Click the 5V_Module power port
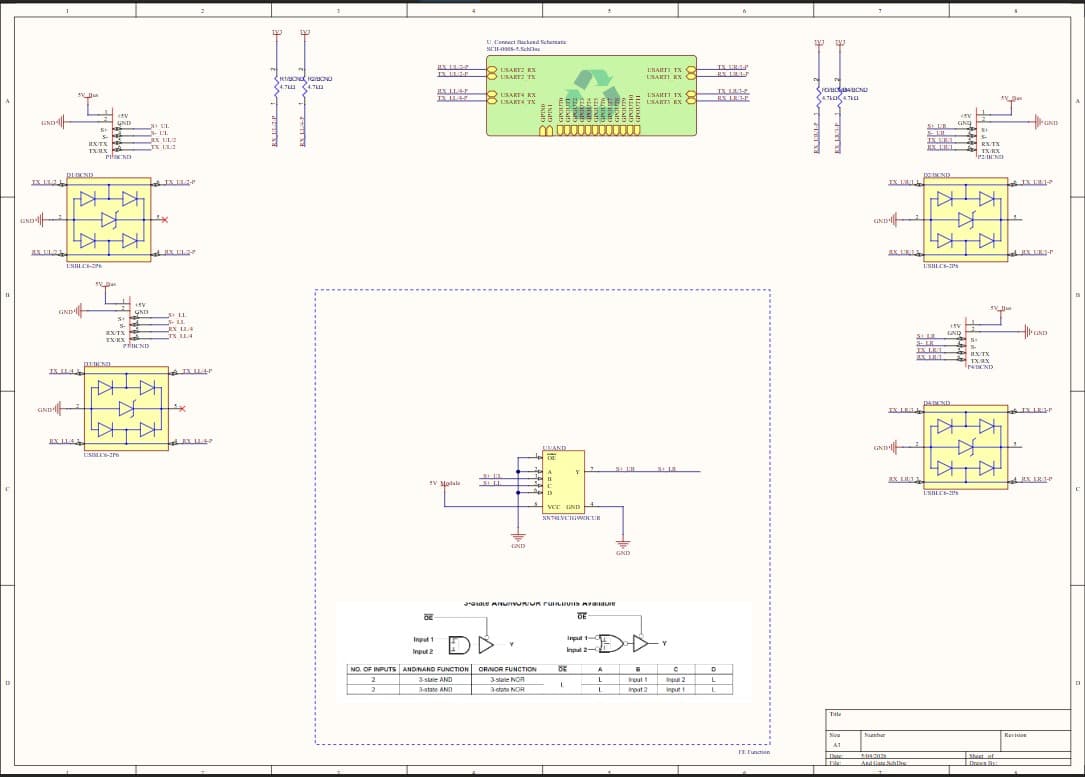 point(444,483)
